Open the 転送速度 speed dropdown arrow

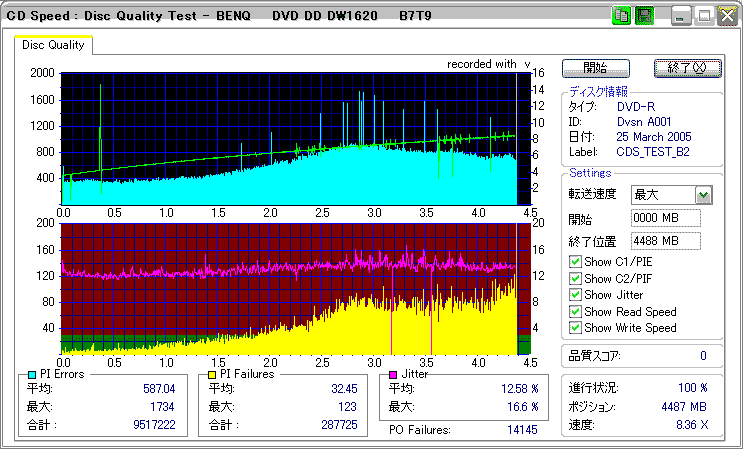pos(703,195)
